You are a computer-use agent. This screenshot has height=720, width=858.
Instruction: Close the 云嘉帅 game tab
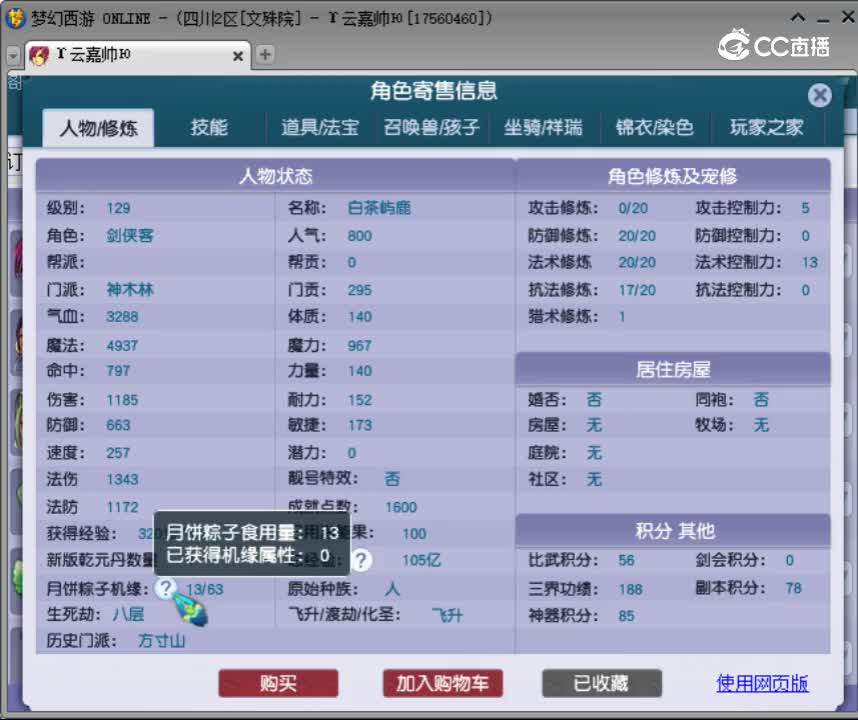(238, 56)
